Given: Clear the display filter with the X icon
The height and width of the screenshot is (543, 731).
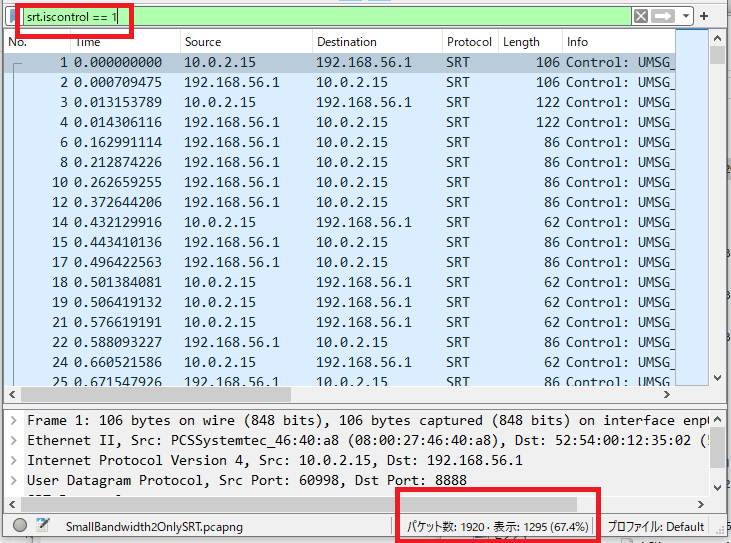Looking at the screenshot, I should click(x=641, y=16).
